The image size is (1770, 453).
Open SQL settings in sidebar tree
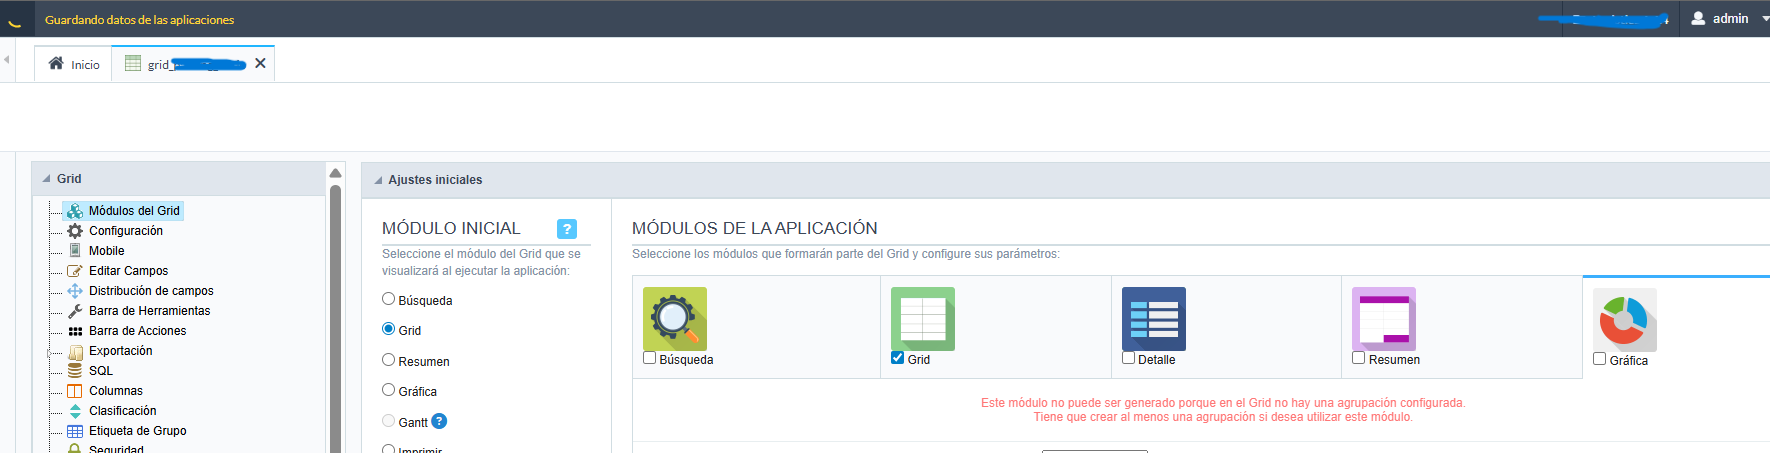tap(101, 371)
